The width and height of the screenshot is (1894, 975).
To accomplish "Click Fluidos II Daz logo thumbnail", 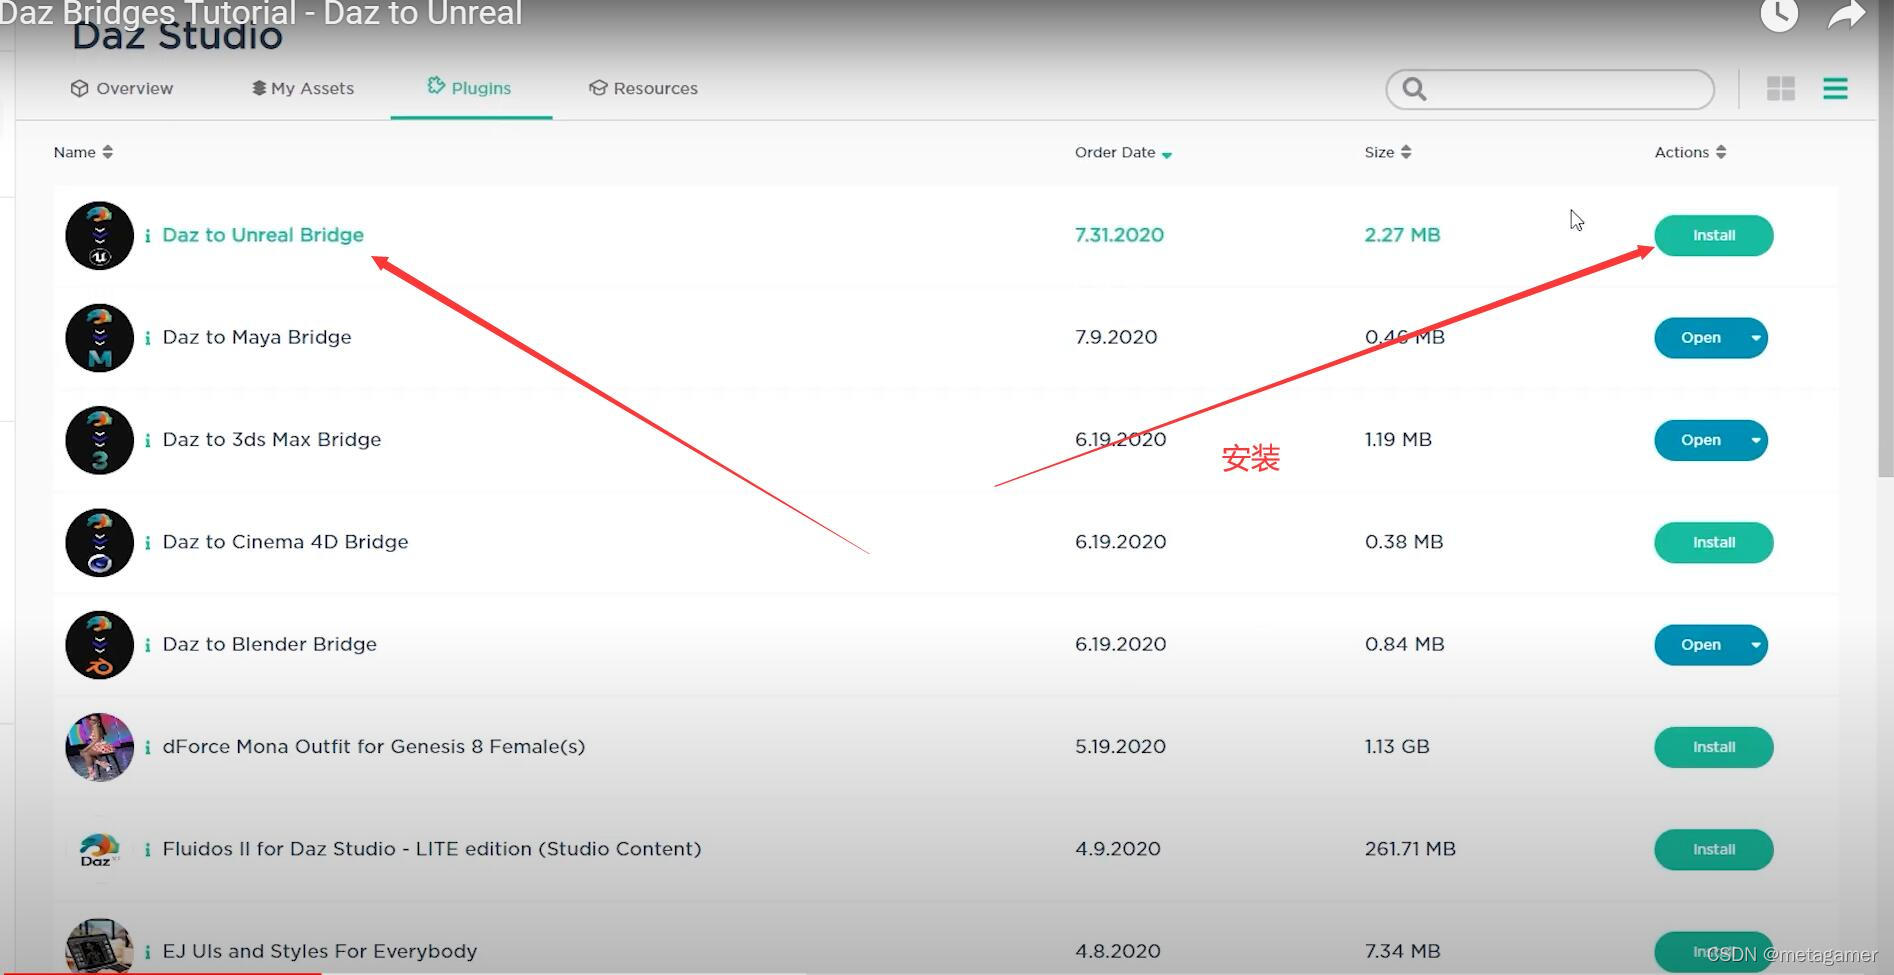I will (x=99, y=850).
